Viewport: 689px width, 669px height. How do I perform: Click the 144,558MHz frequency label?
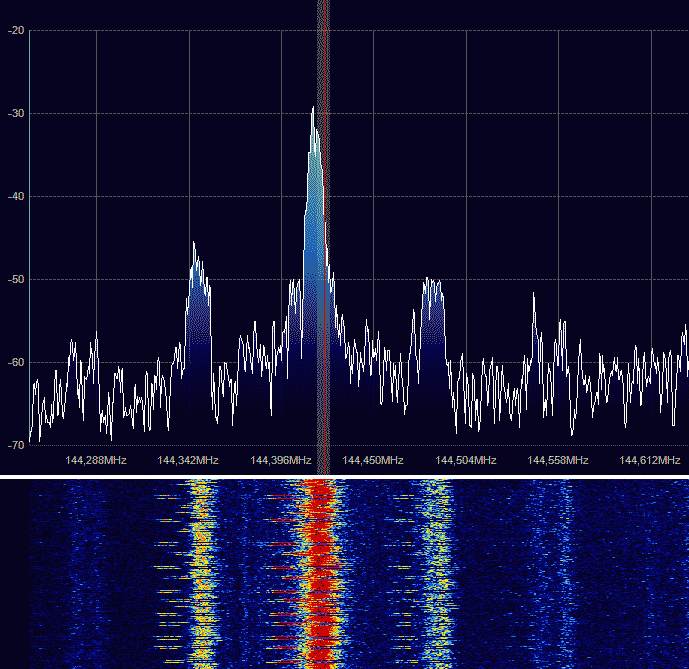coord(558,460)
